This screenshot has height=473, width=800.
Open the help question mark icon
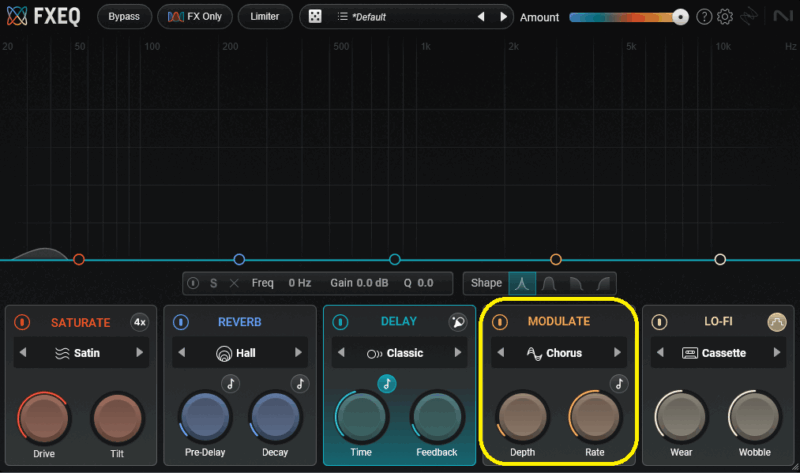pyautogui.click(x=704, y=17)
